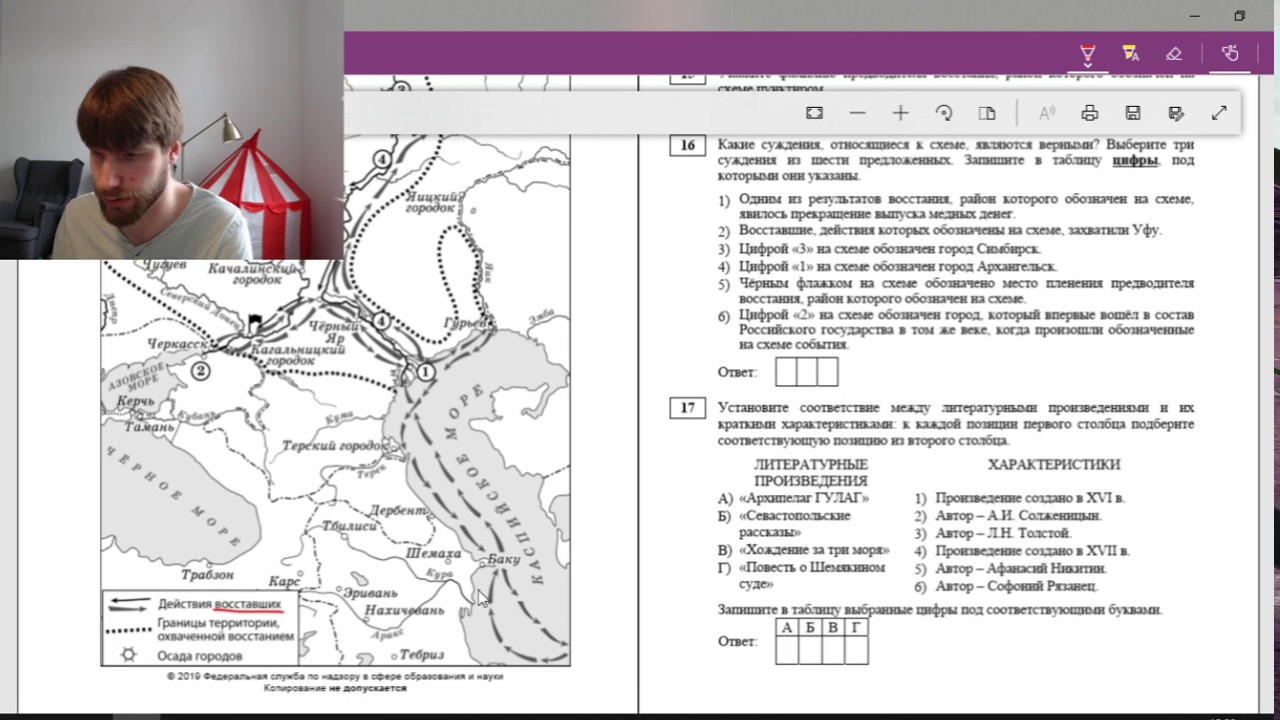1280x720 pixels.
Task: Click «Хождение за три моря» entry
Action: tap(814, 550)
